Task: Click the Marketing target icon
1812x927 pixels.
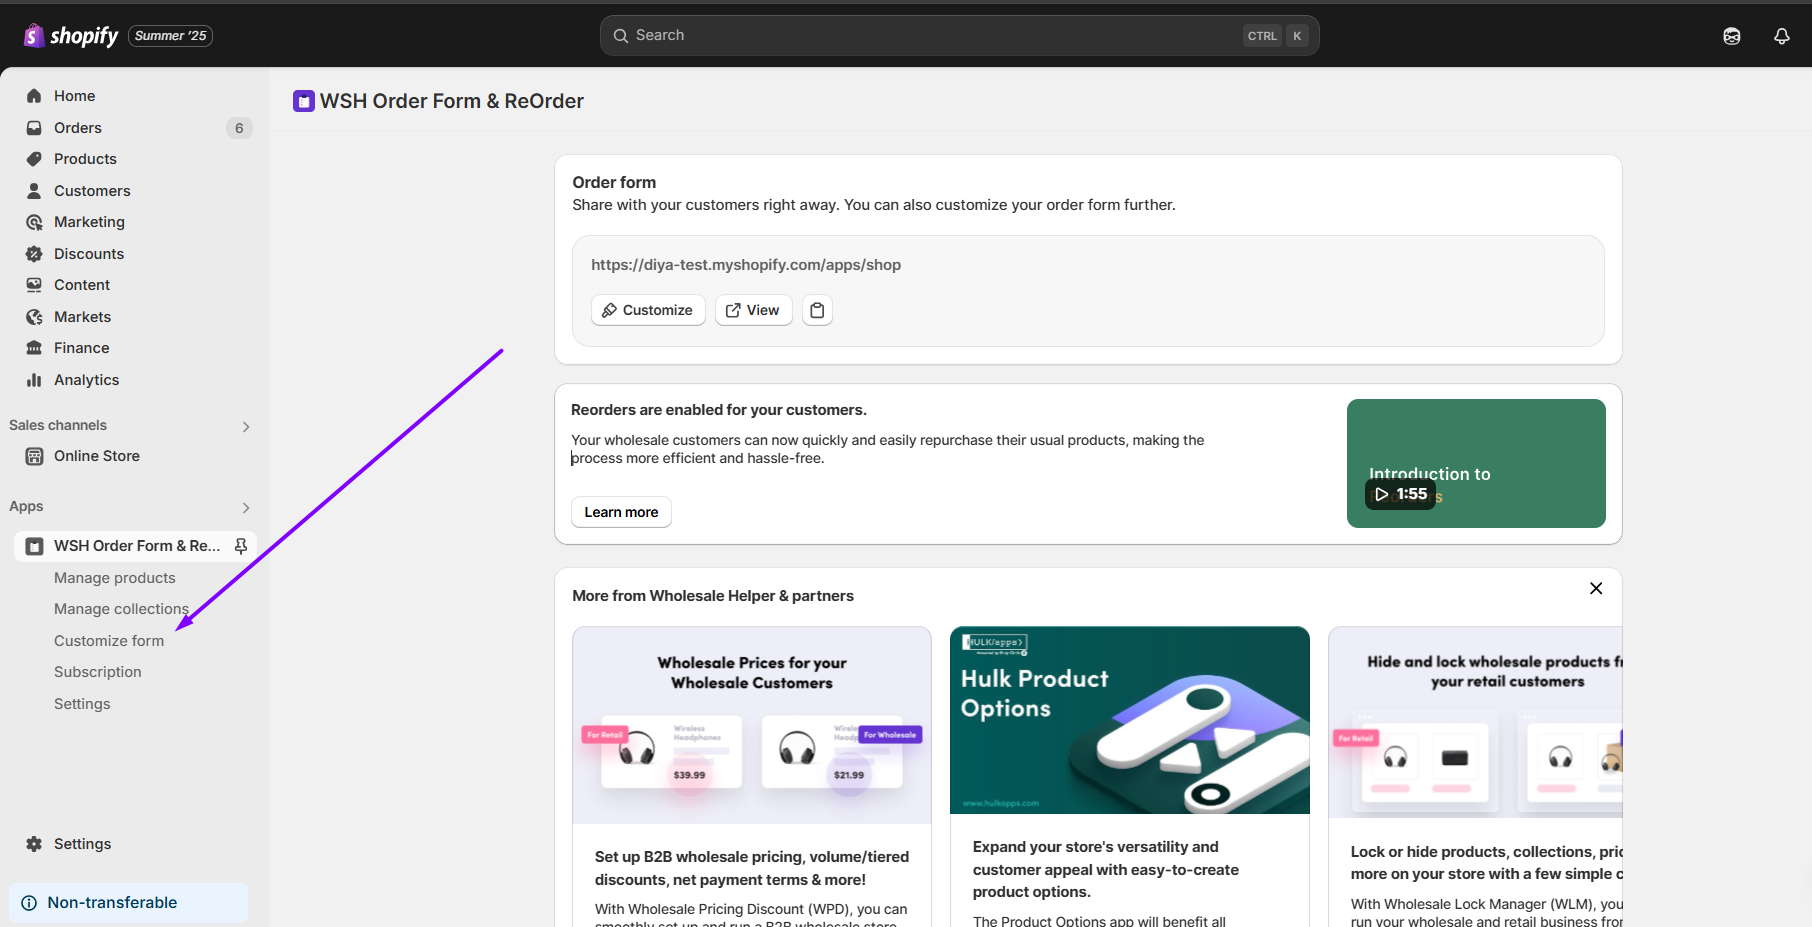Action: click(x=34, y=222)
